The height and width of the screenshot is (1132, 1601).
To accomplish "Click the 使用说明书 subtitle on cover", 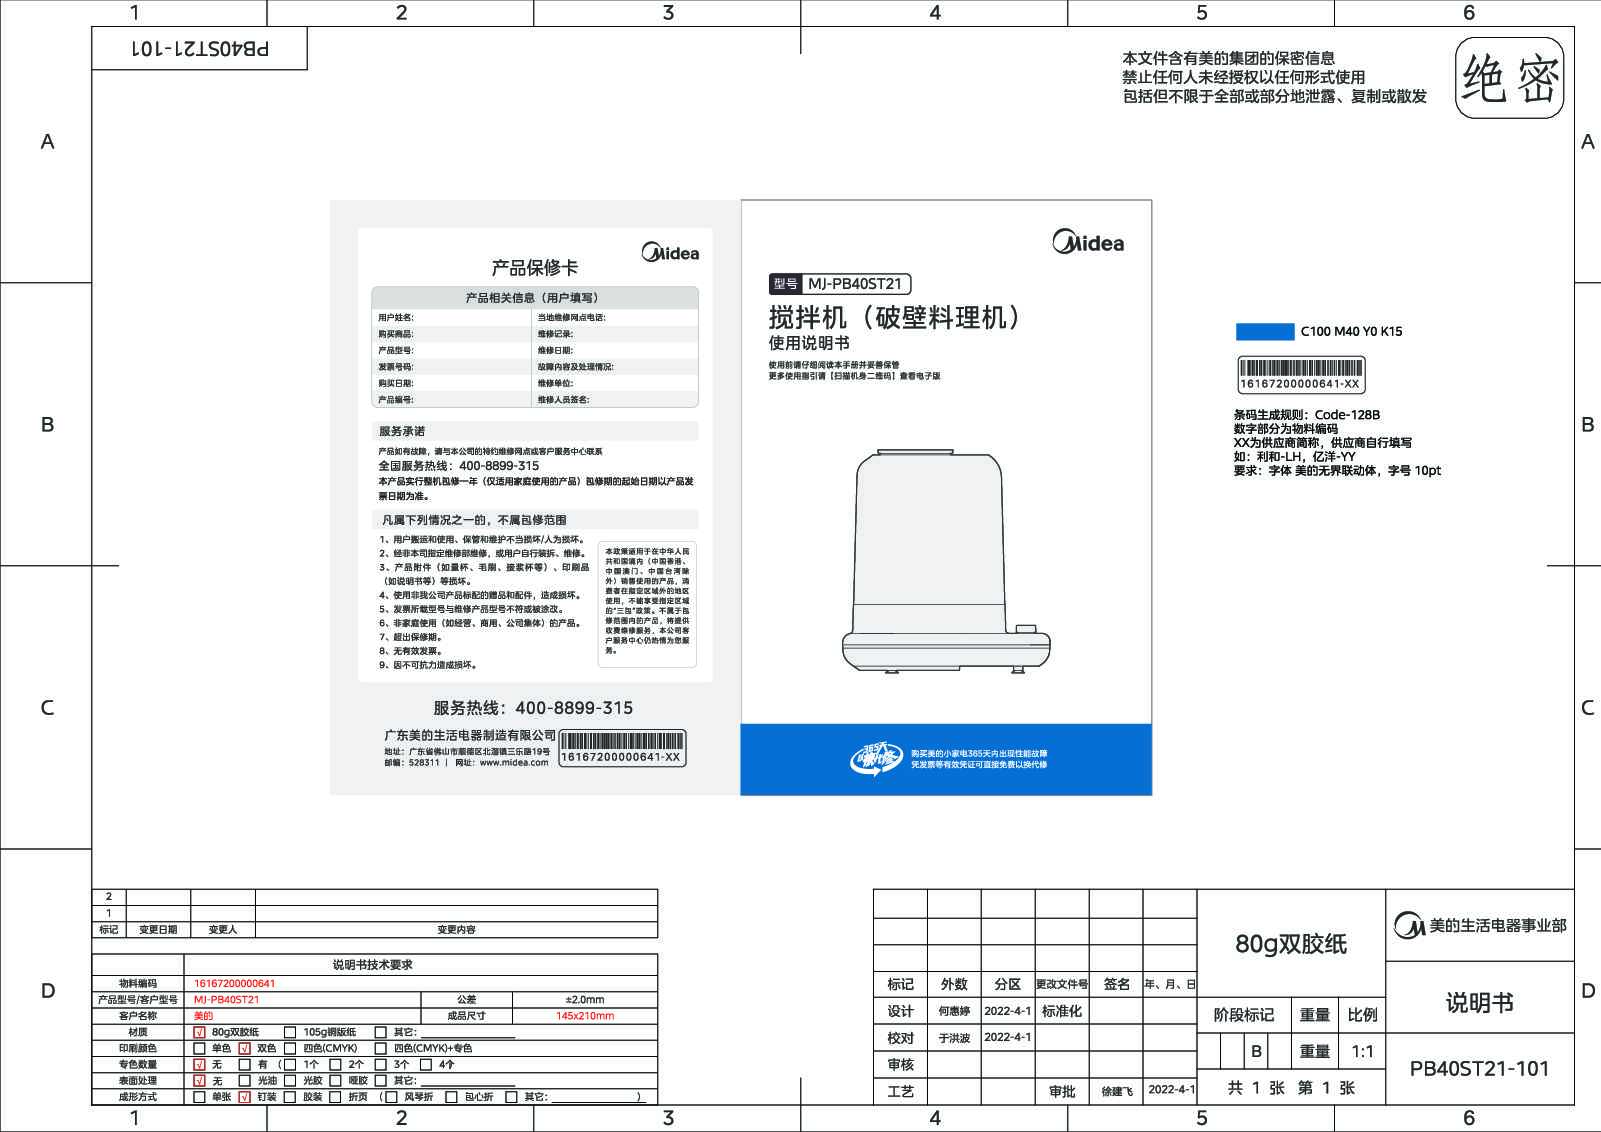I will point(809,343).
